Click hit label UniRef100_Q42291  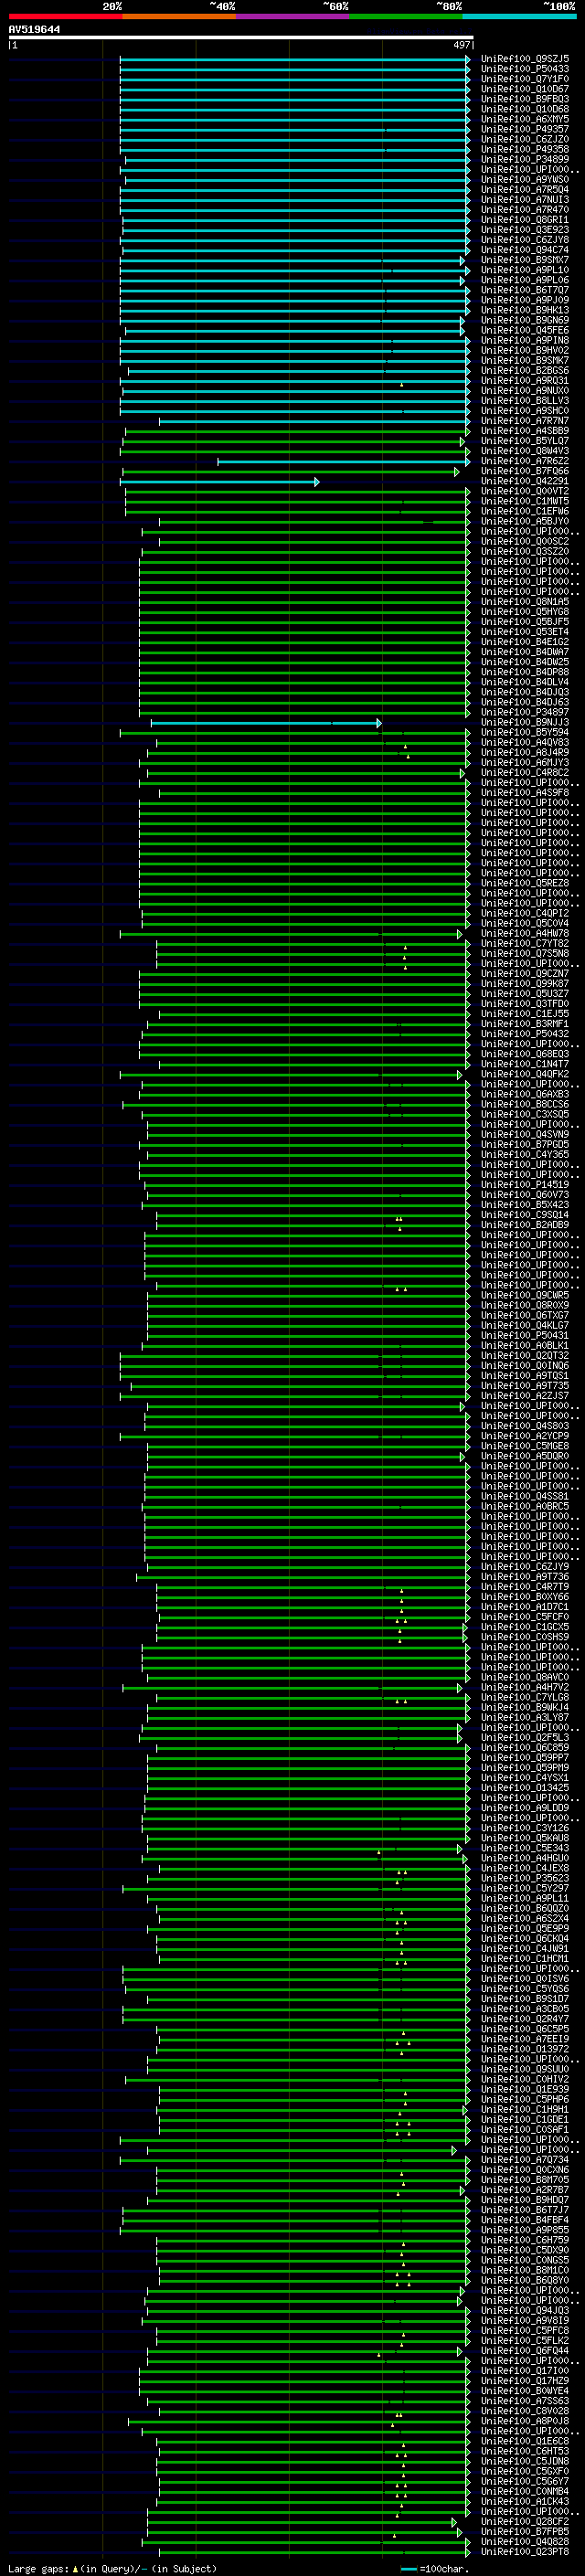coord(525,481)
